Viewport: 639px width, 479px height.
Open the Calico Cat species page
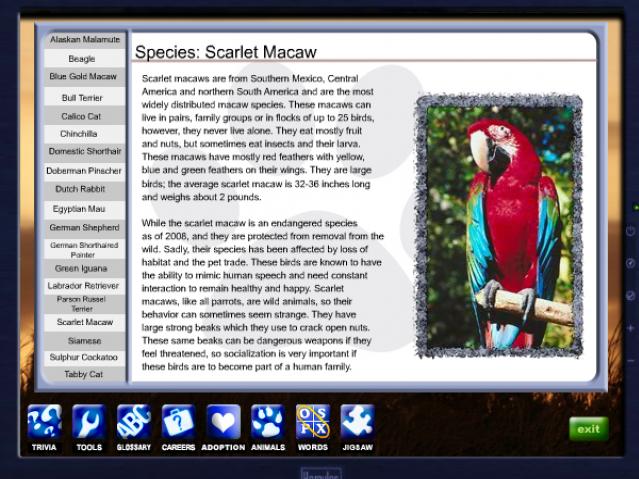[x=84, y=116]
